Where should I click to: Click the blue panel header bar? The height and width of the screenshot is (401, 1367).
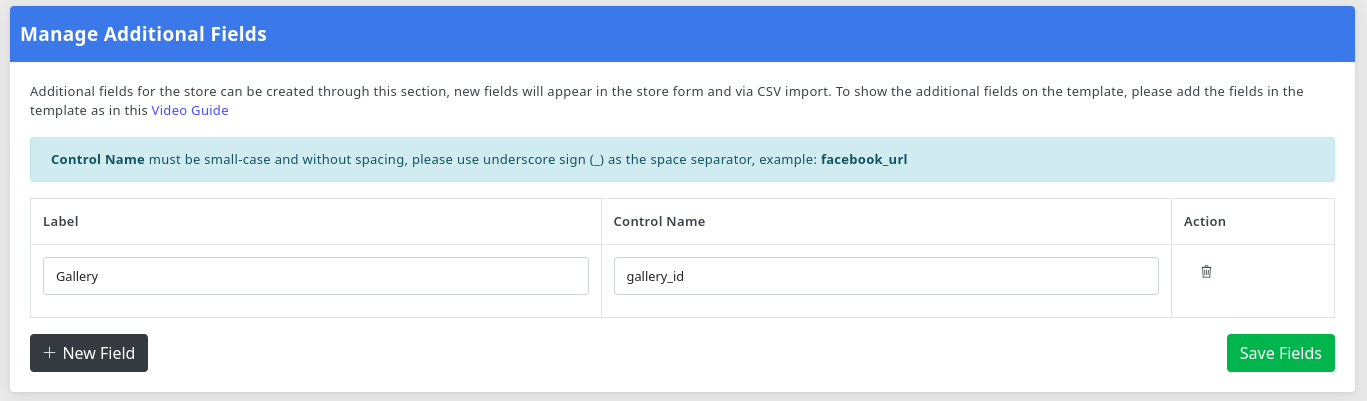[800, 35]
